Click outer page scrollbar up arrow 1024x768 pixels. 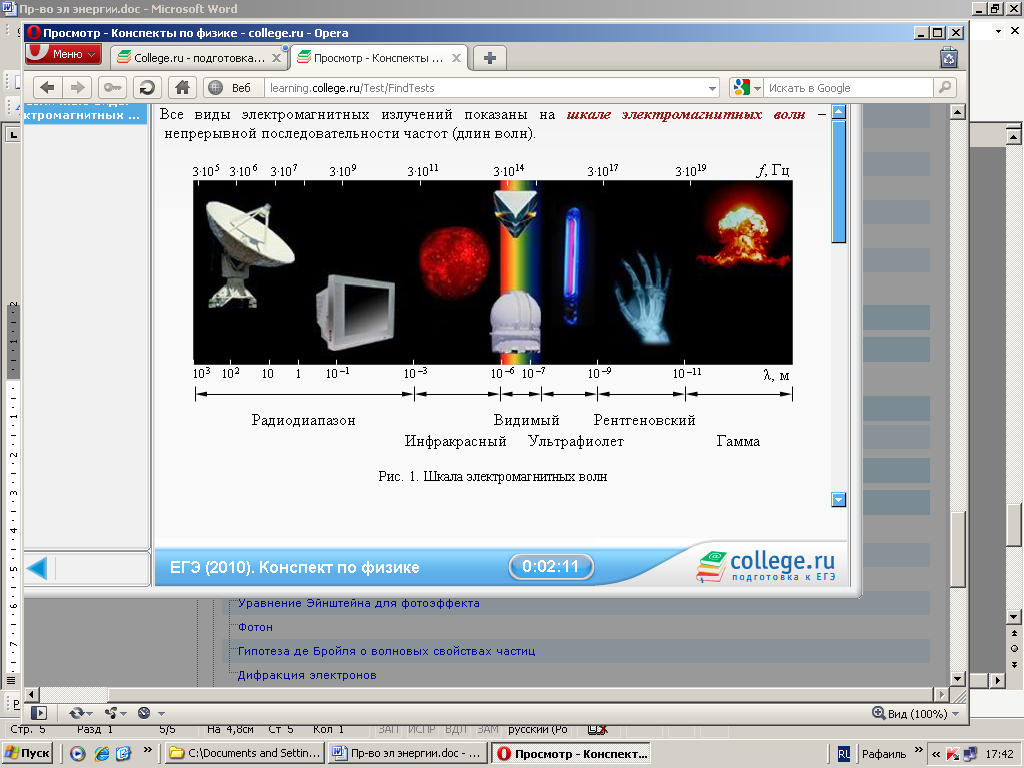pyautogui.click(x=957, y=112)
